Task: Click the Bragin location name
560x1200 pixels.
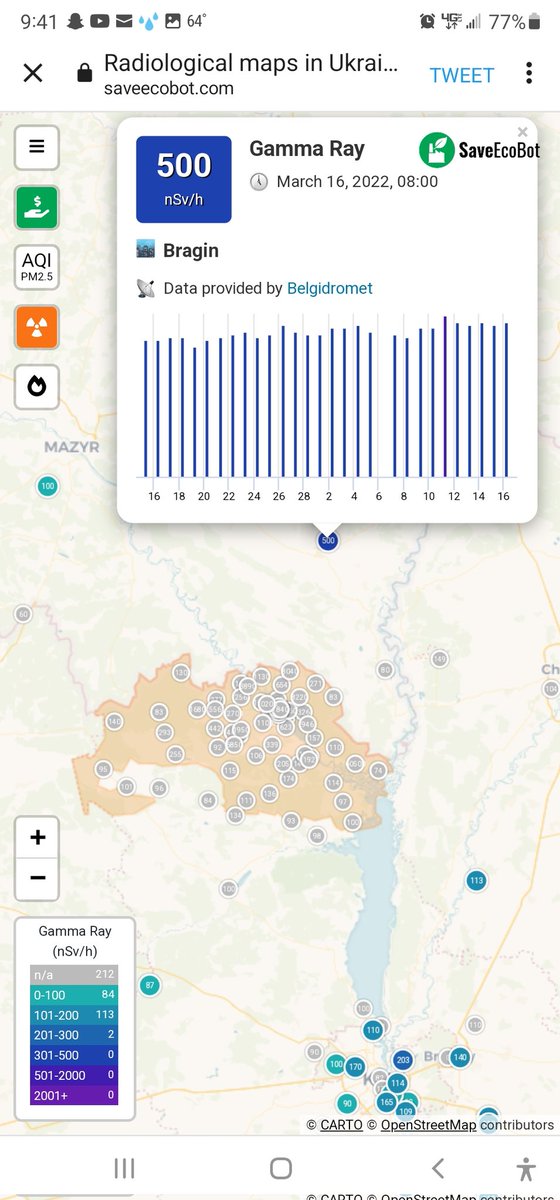Action: 191,250
